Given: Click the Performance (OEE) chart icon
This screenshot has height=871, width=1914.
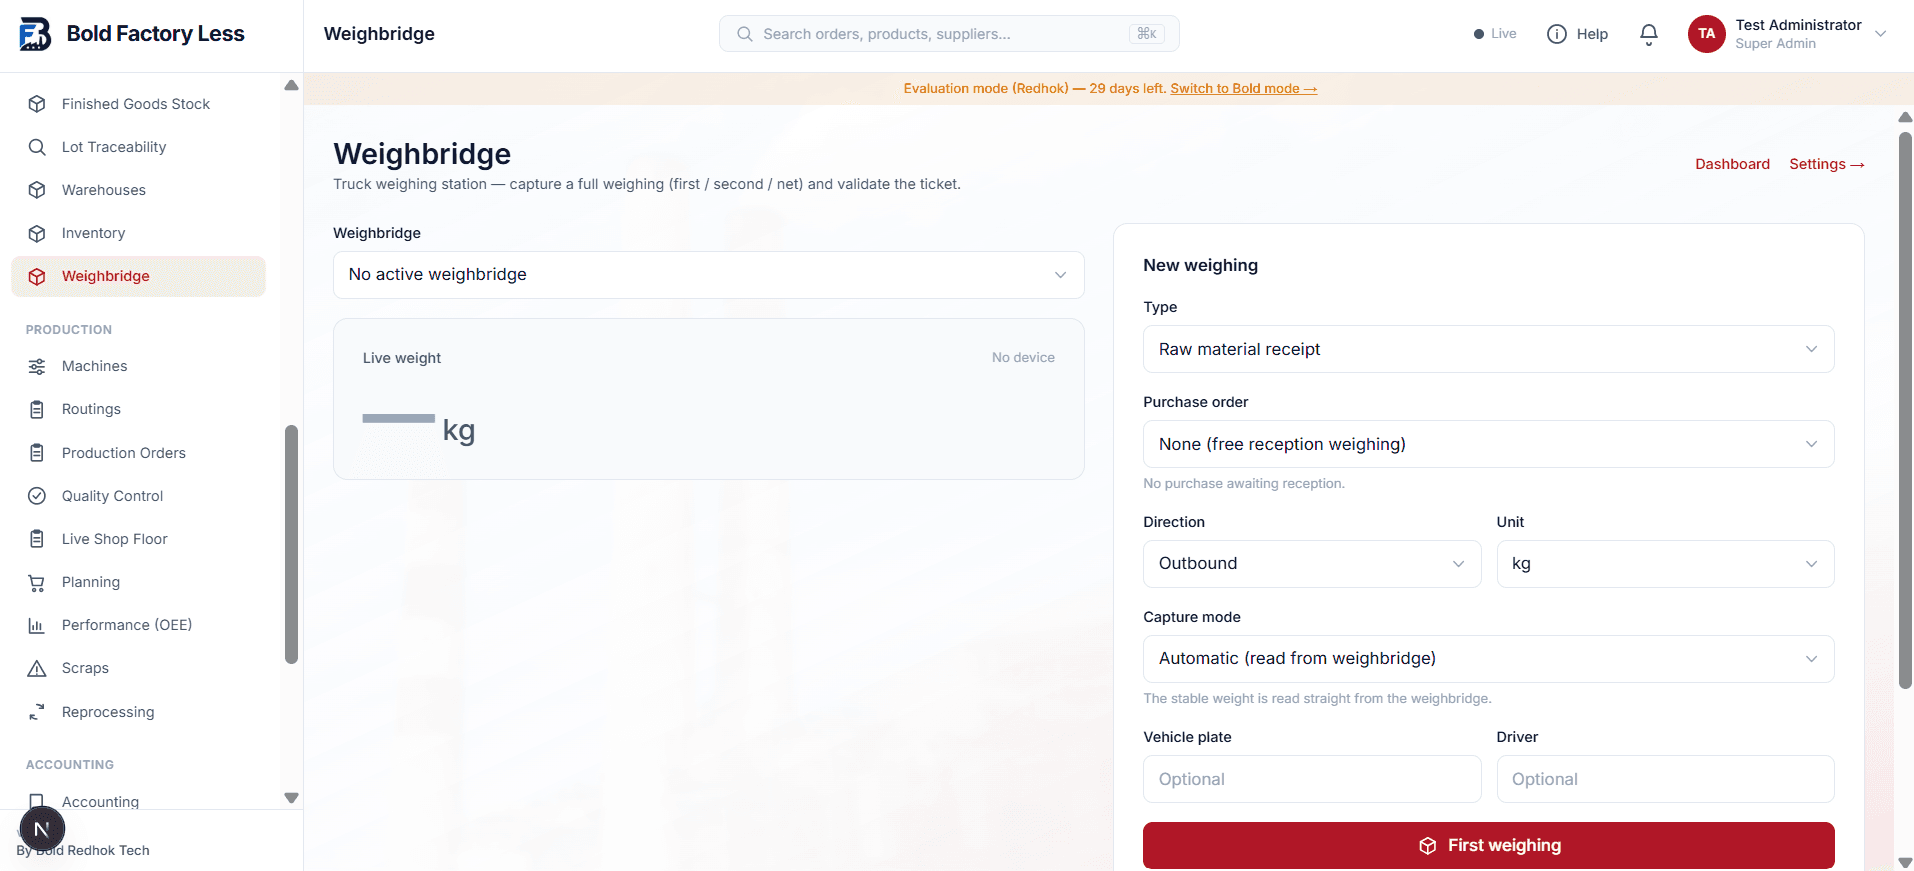Looking at the screenshot, I should tap(37, 625).
